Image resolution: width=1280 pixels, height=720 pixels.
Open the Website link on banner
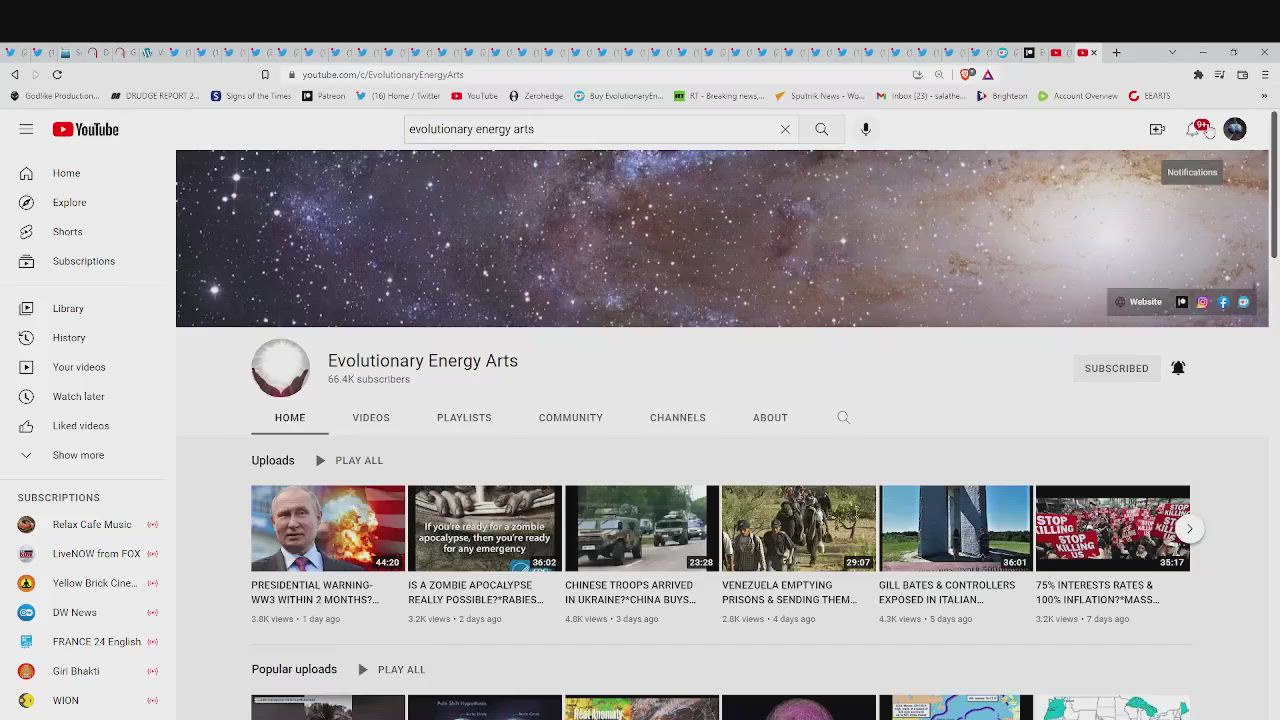[x=1139, y=302]
